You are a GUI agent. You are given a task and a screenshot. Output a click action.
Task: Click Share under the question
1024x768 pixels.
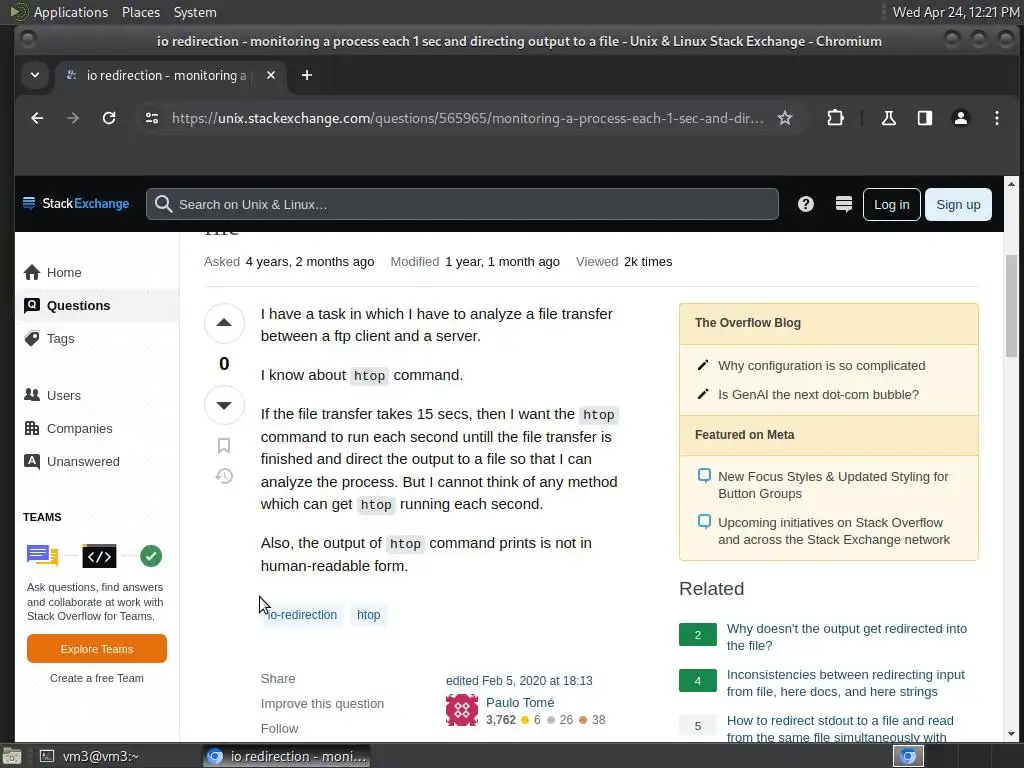point(278,679)
